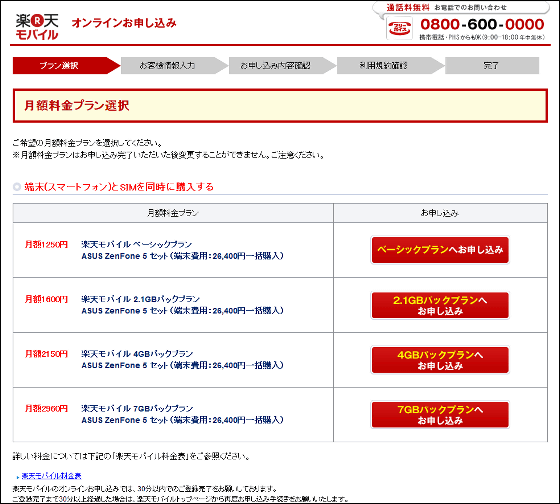560x504 pixels.
Task: Select the お客様情報入力 step
Action: click(x=174, y=66)
